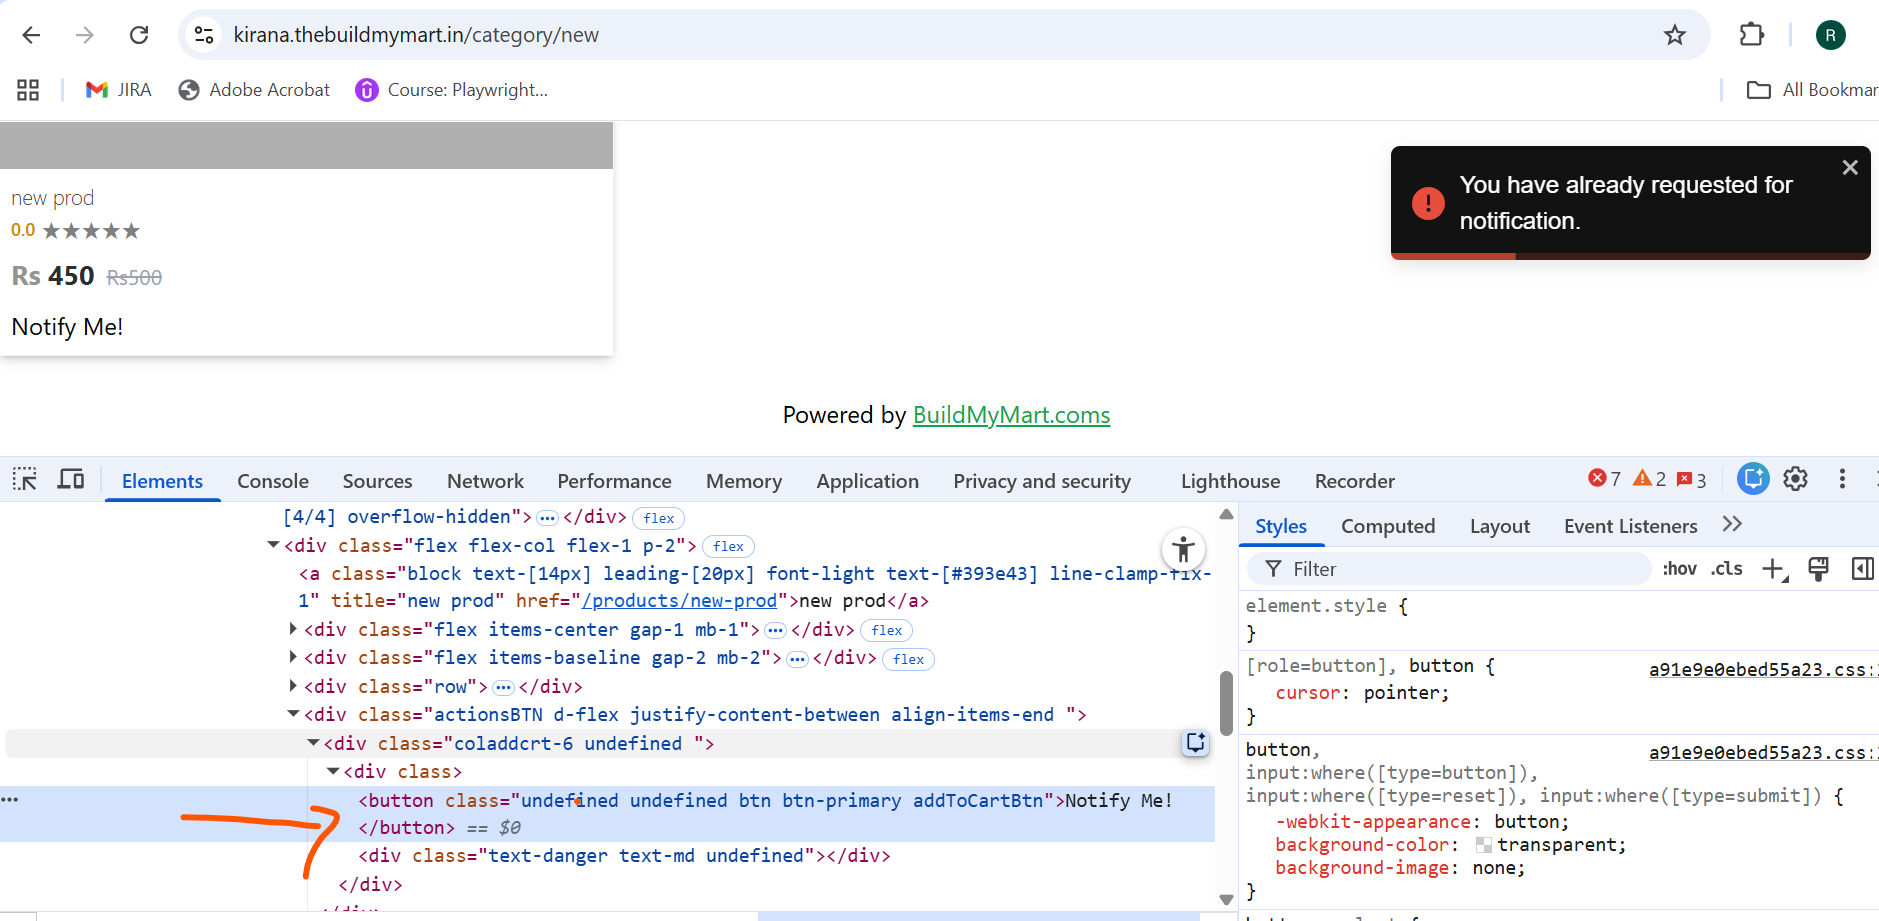The width and height of the screenshot is (1879, 921).
Task: Switch to the Layout pane
Action: [x=1499, y=526]
